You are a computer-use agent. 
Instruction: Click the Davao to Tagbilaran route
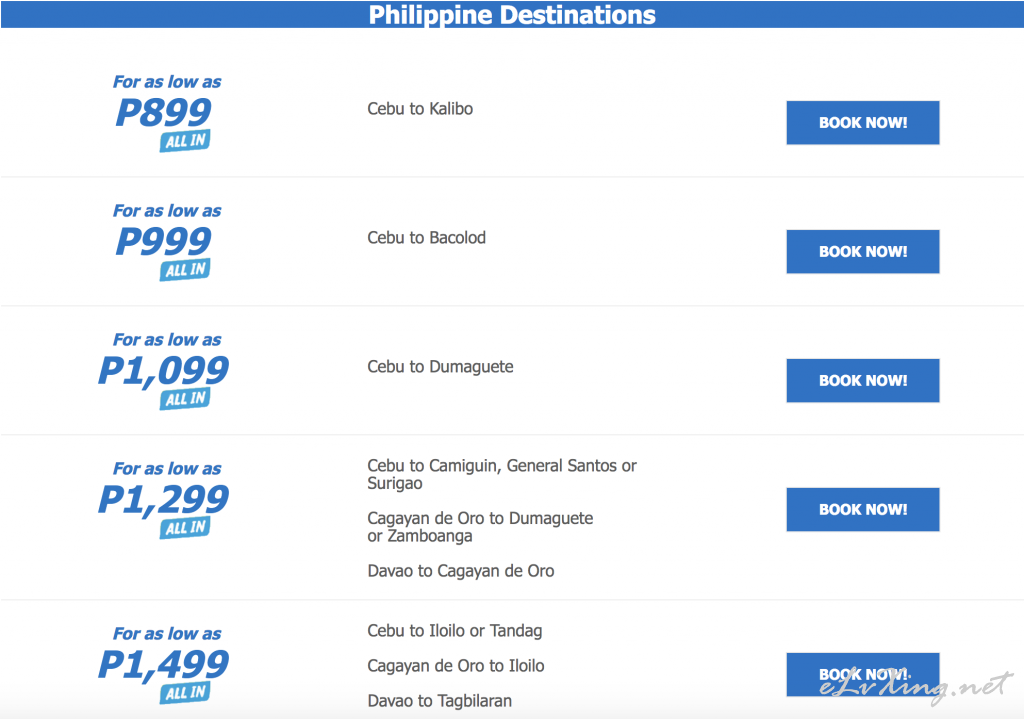[440, 701]
